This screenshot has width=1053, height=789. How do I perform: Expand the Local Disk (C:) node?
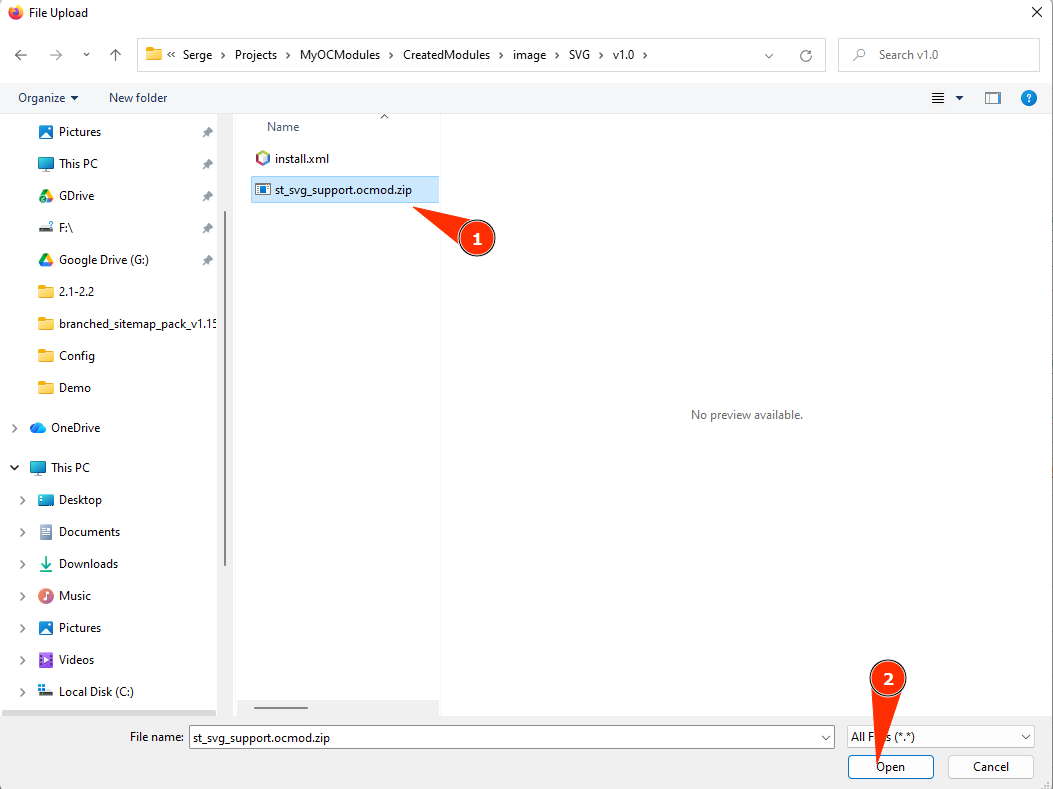[22, 692]
